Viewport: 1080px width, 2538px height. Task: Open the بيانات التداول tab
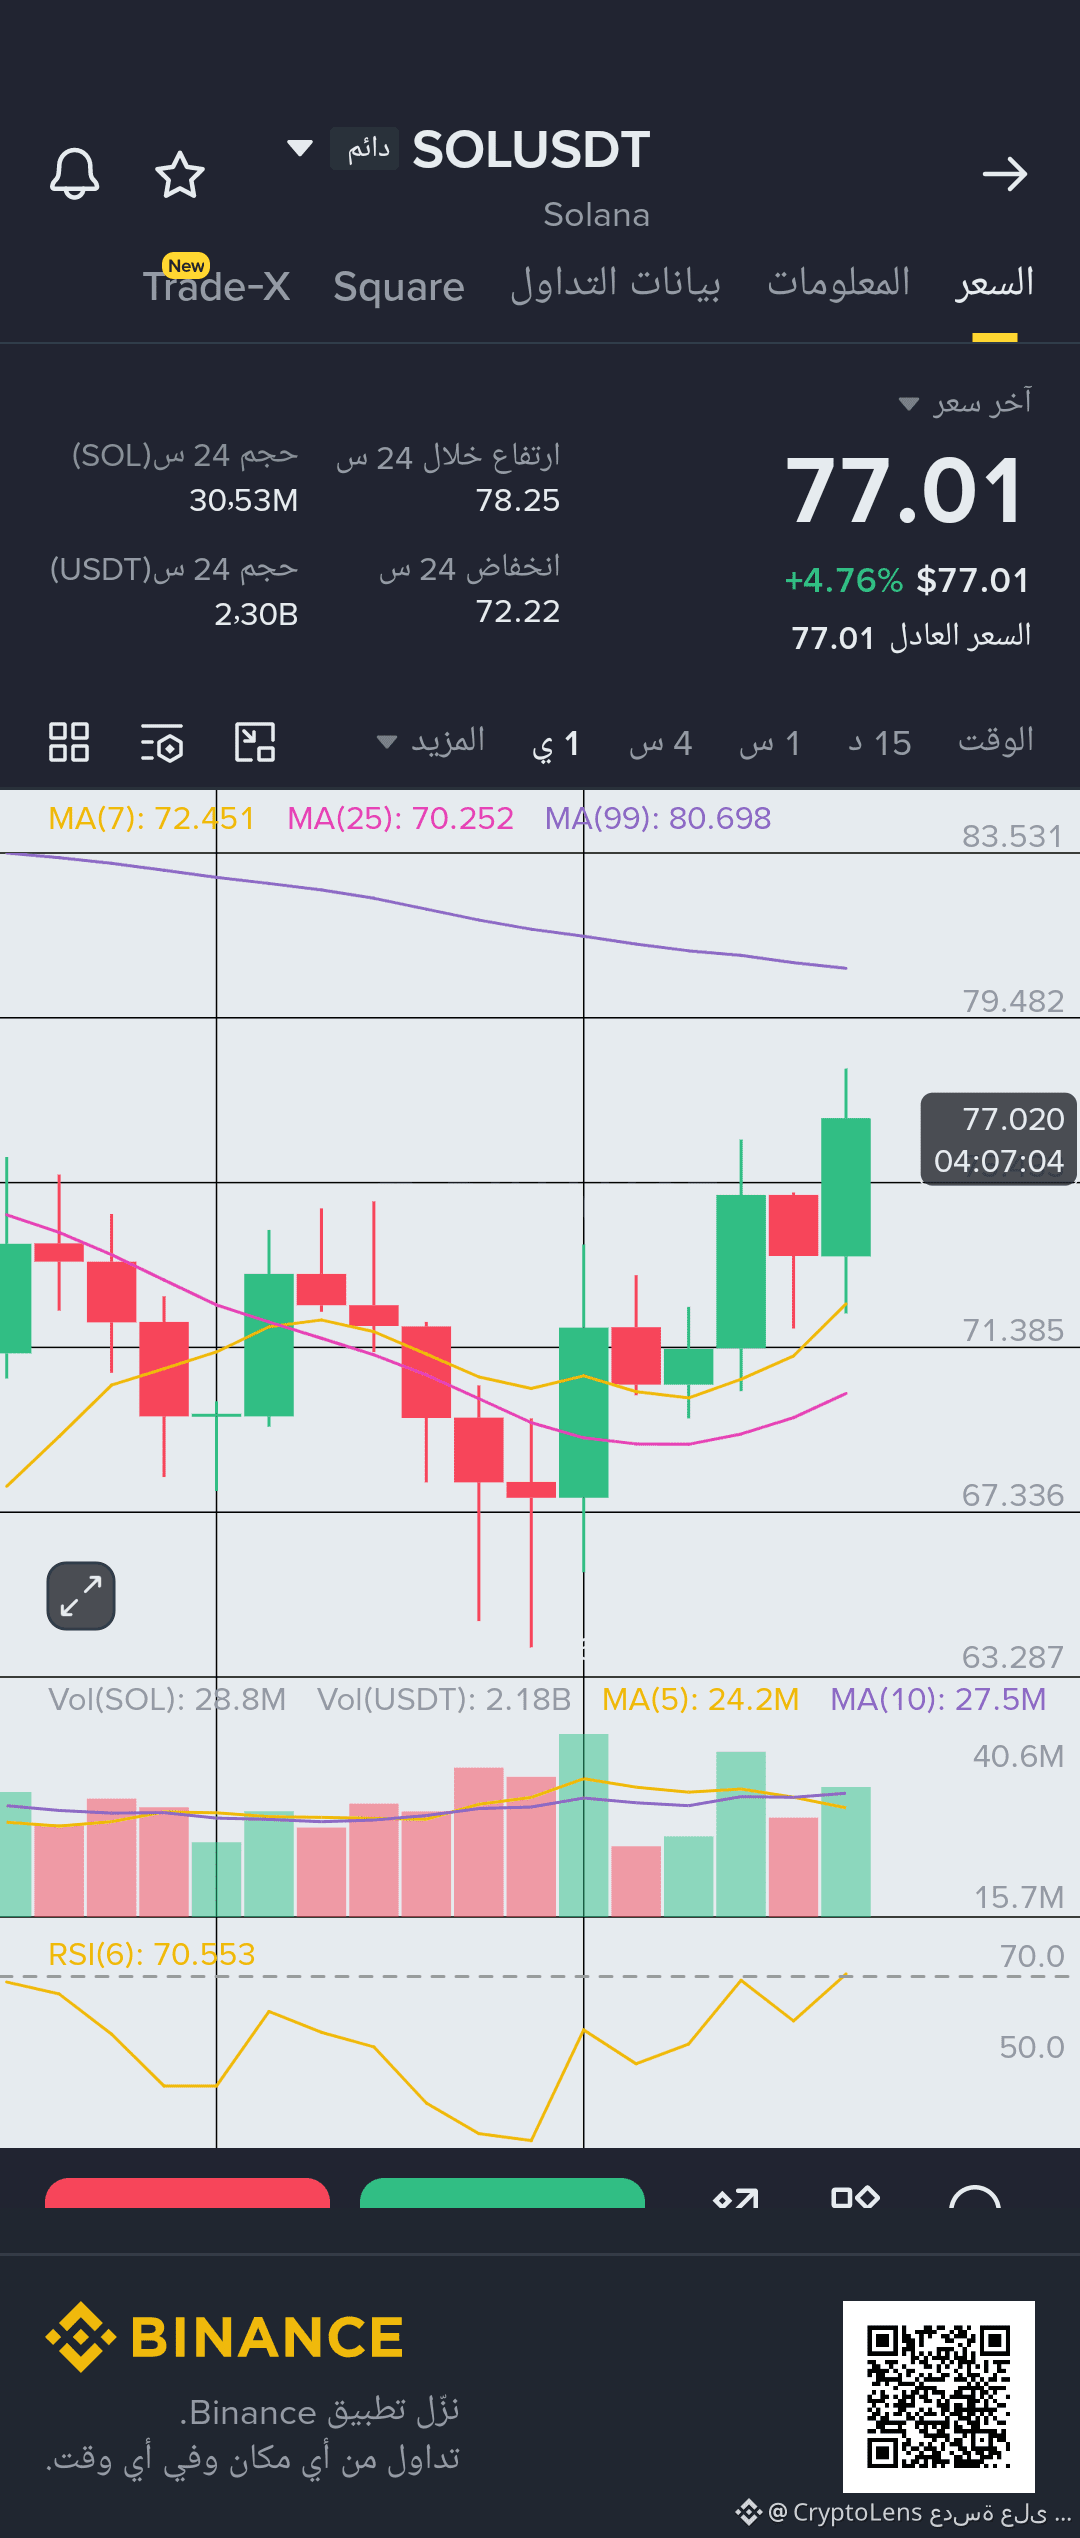coord(615,284)
